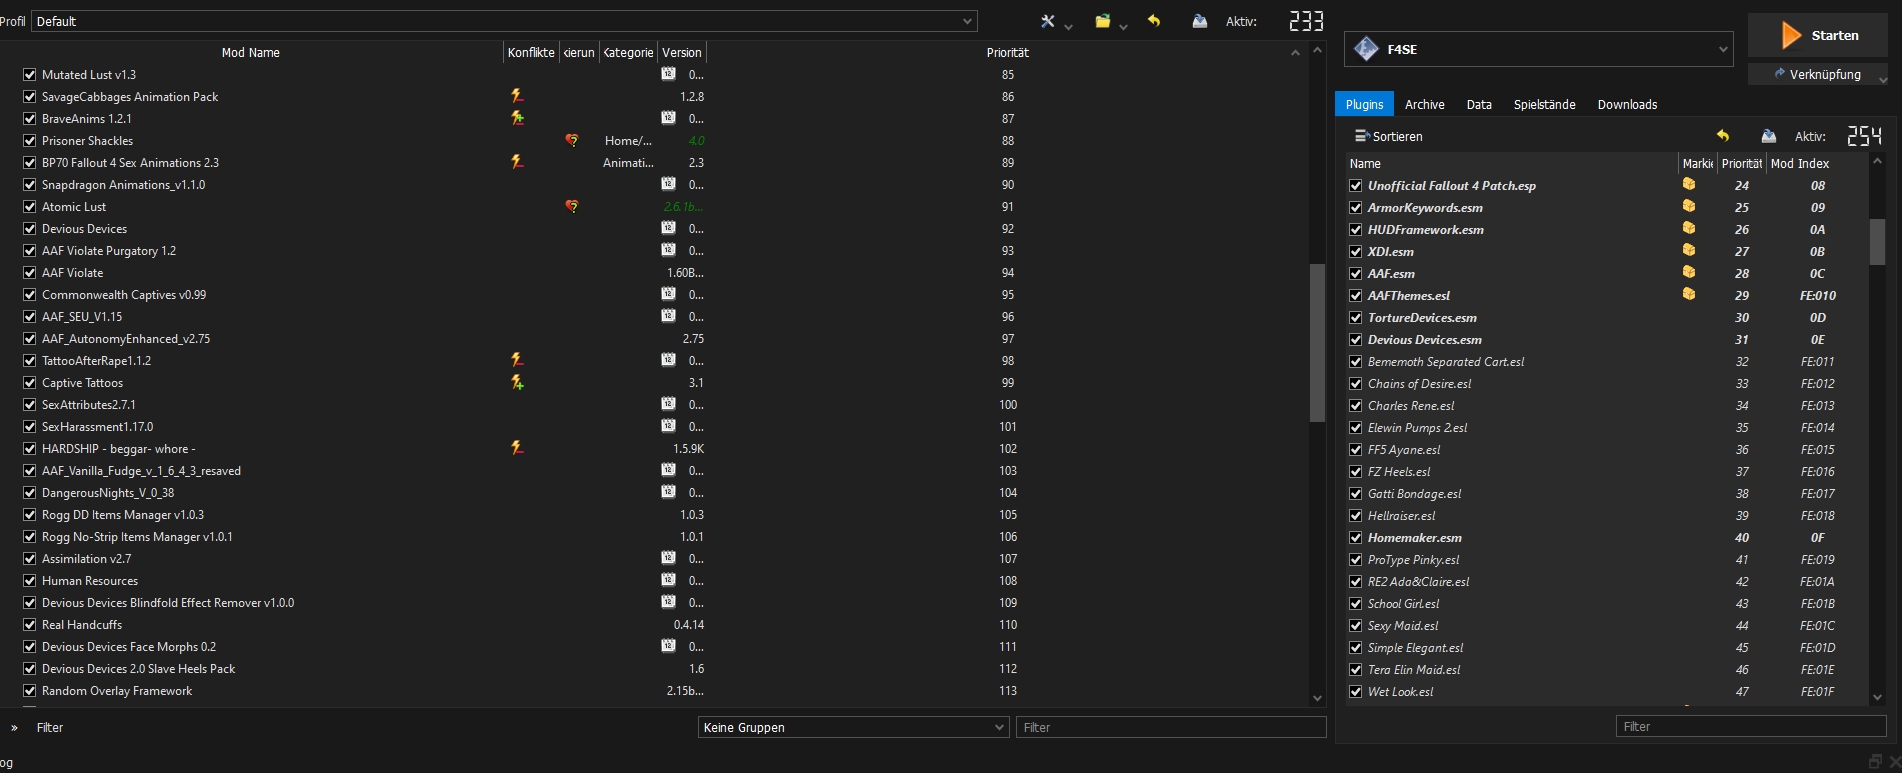1902x773 pixels.
Task: Click conflict icon for TattooAfterRape1.1.2
Action: 517,360
